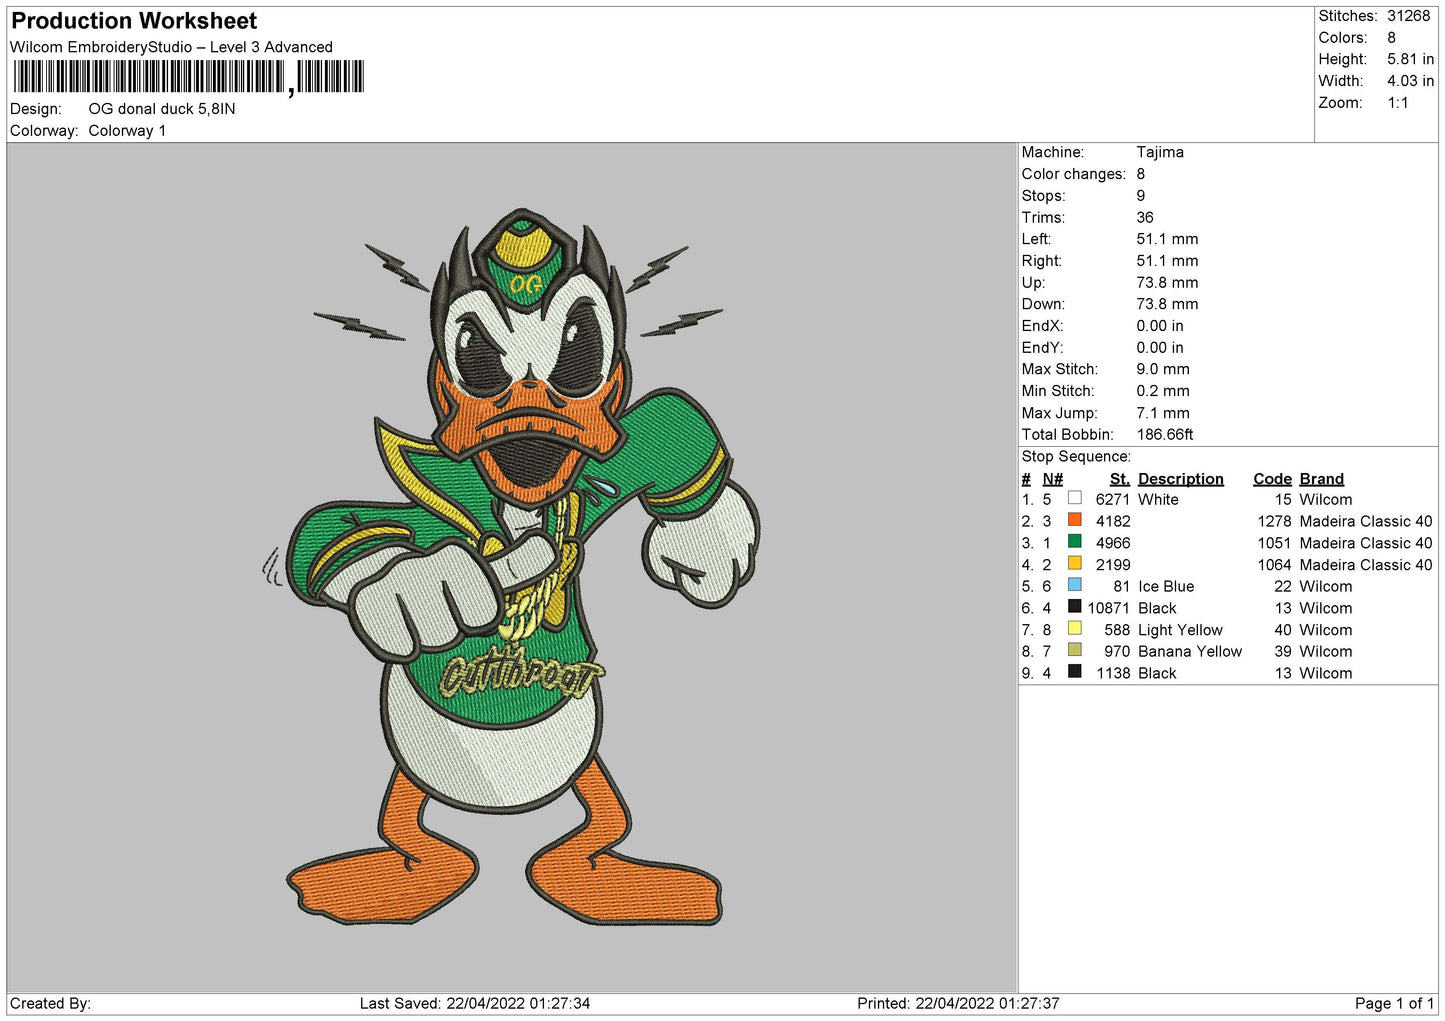1445x1021 pixels.
Task: Click 'Printed: 22/04/2022 01:27:37' footer
Action: pyautogui.click(x=958, y=1003)
